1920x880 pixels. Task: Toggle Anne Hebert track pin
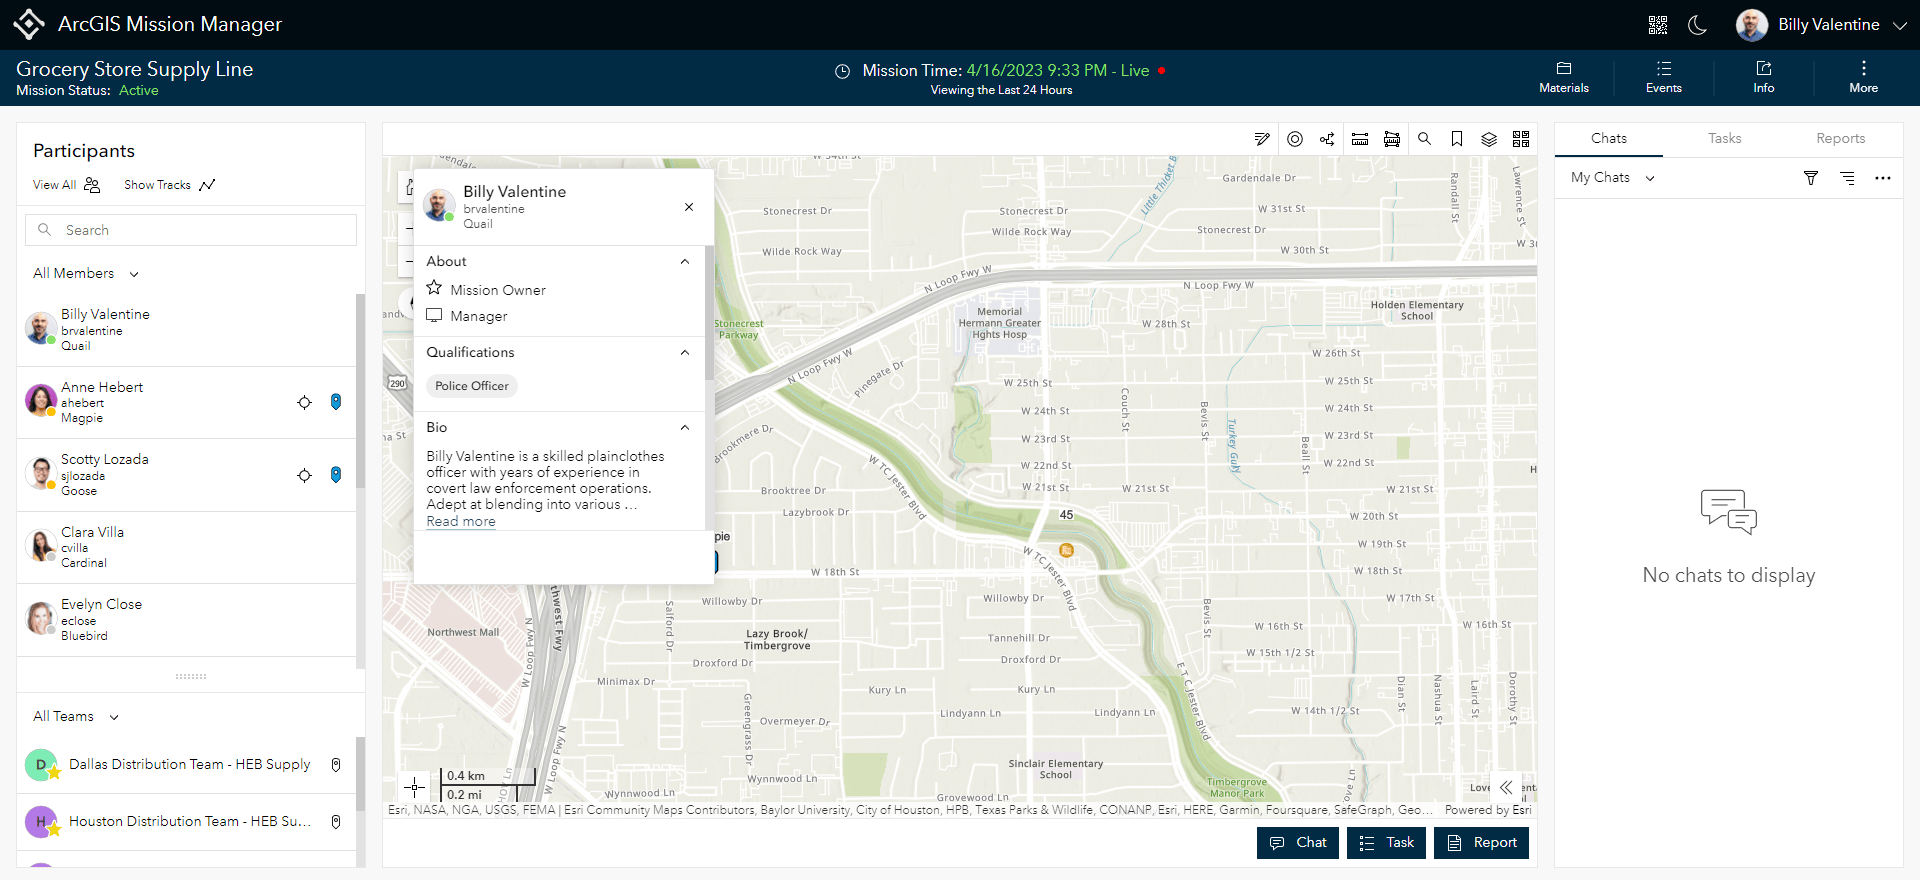(336, 402)
